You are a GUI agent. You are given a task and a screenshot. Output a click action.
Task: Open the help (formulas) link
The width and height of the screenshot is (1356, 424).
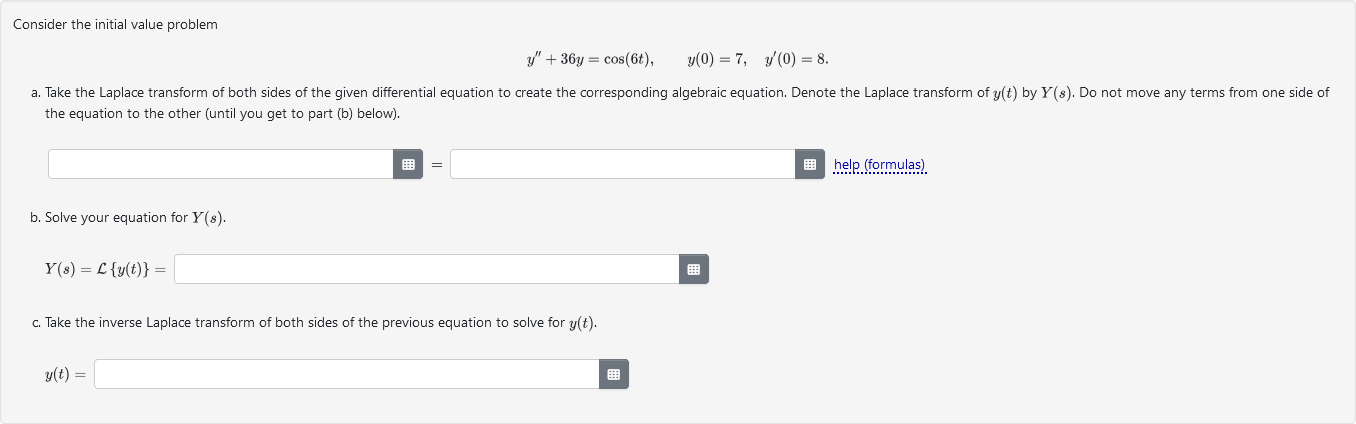coord(880,164)
